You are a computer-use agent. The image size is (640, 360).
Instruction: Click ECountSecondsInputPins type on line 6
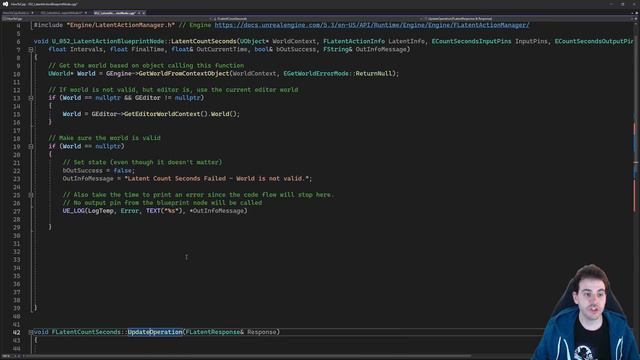click(x=471, y=42)
